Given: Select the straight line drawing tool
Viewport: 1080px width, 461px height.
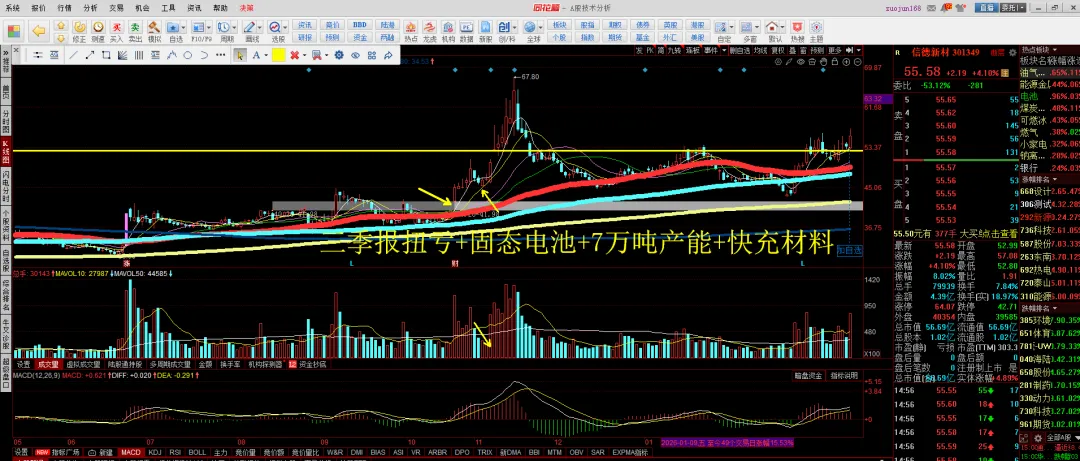Looking at the screenshot, I should [x=74, y=55].
